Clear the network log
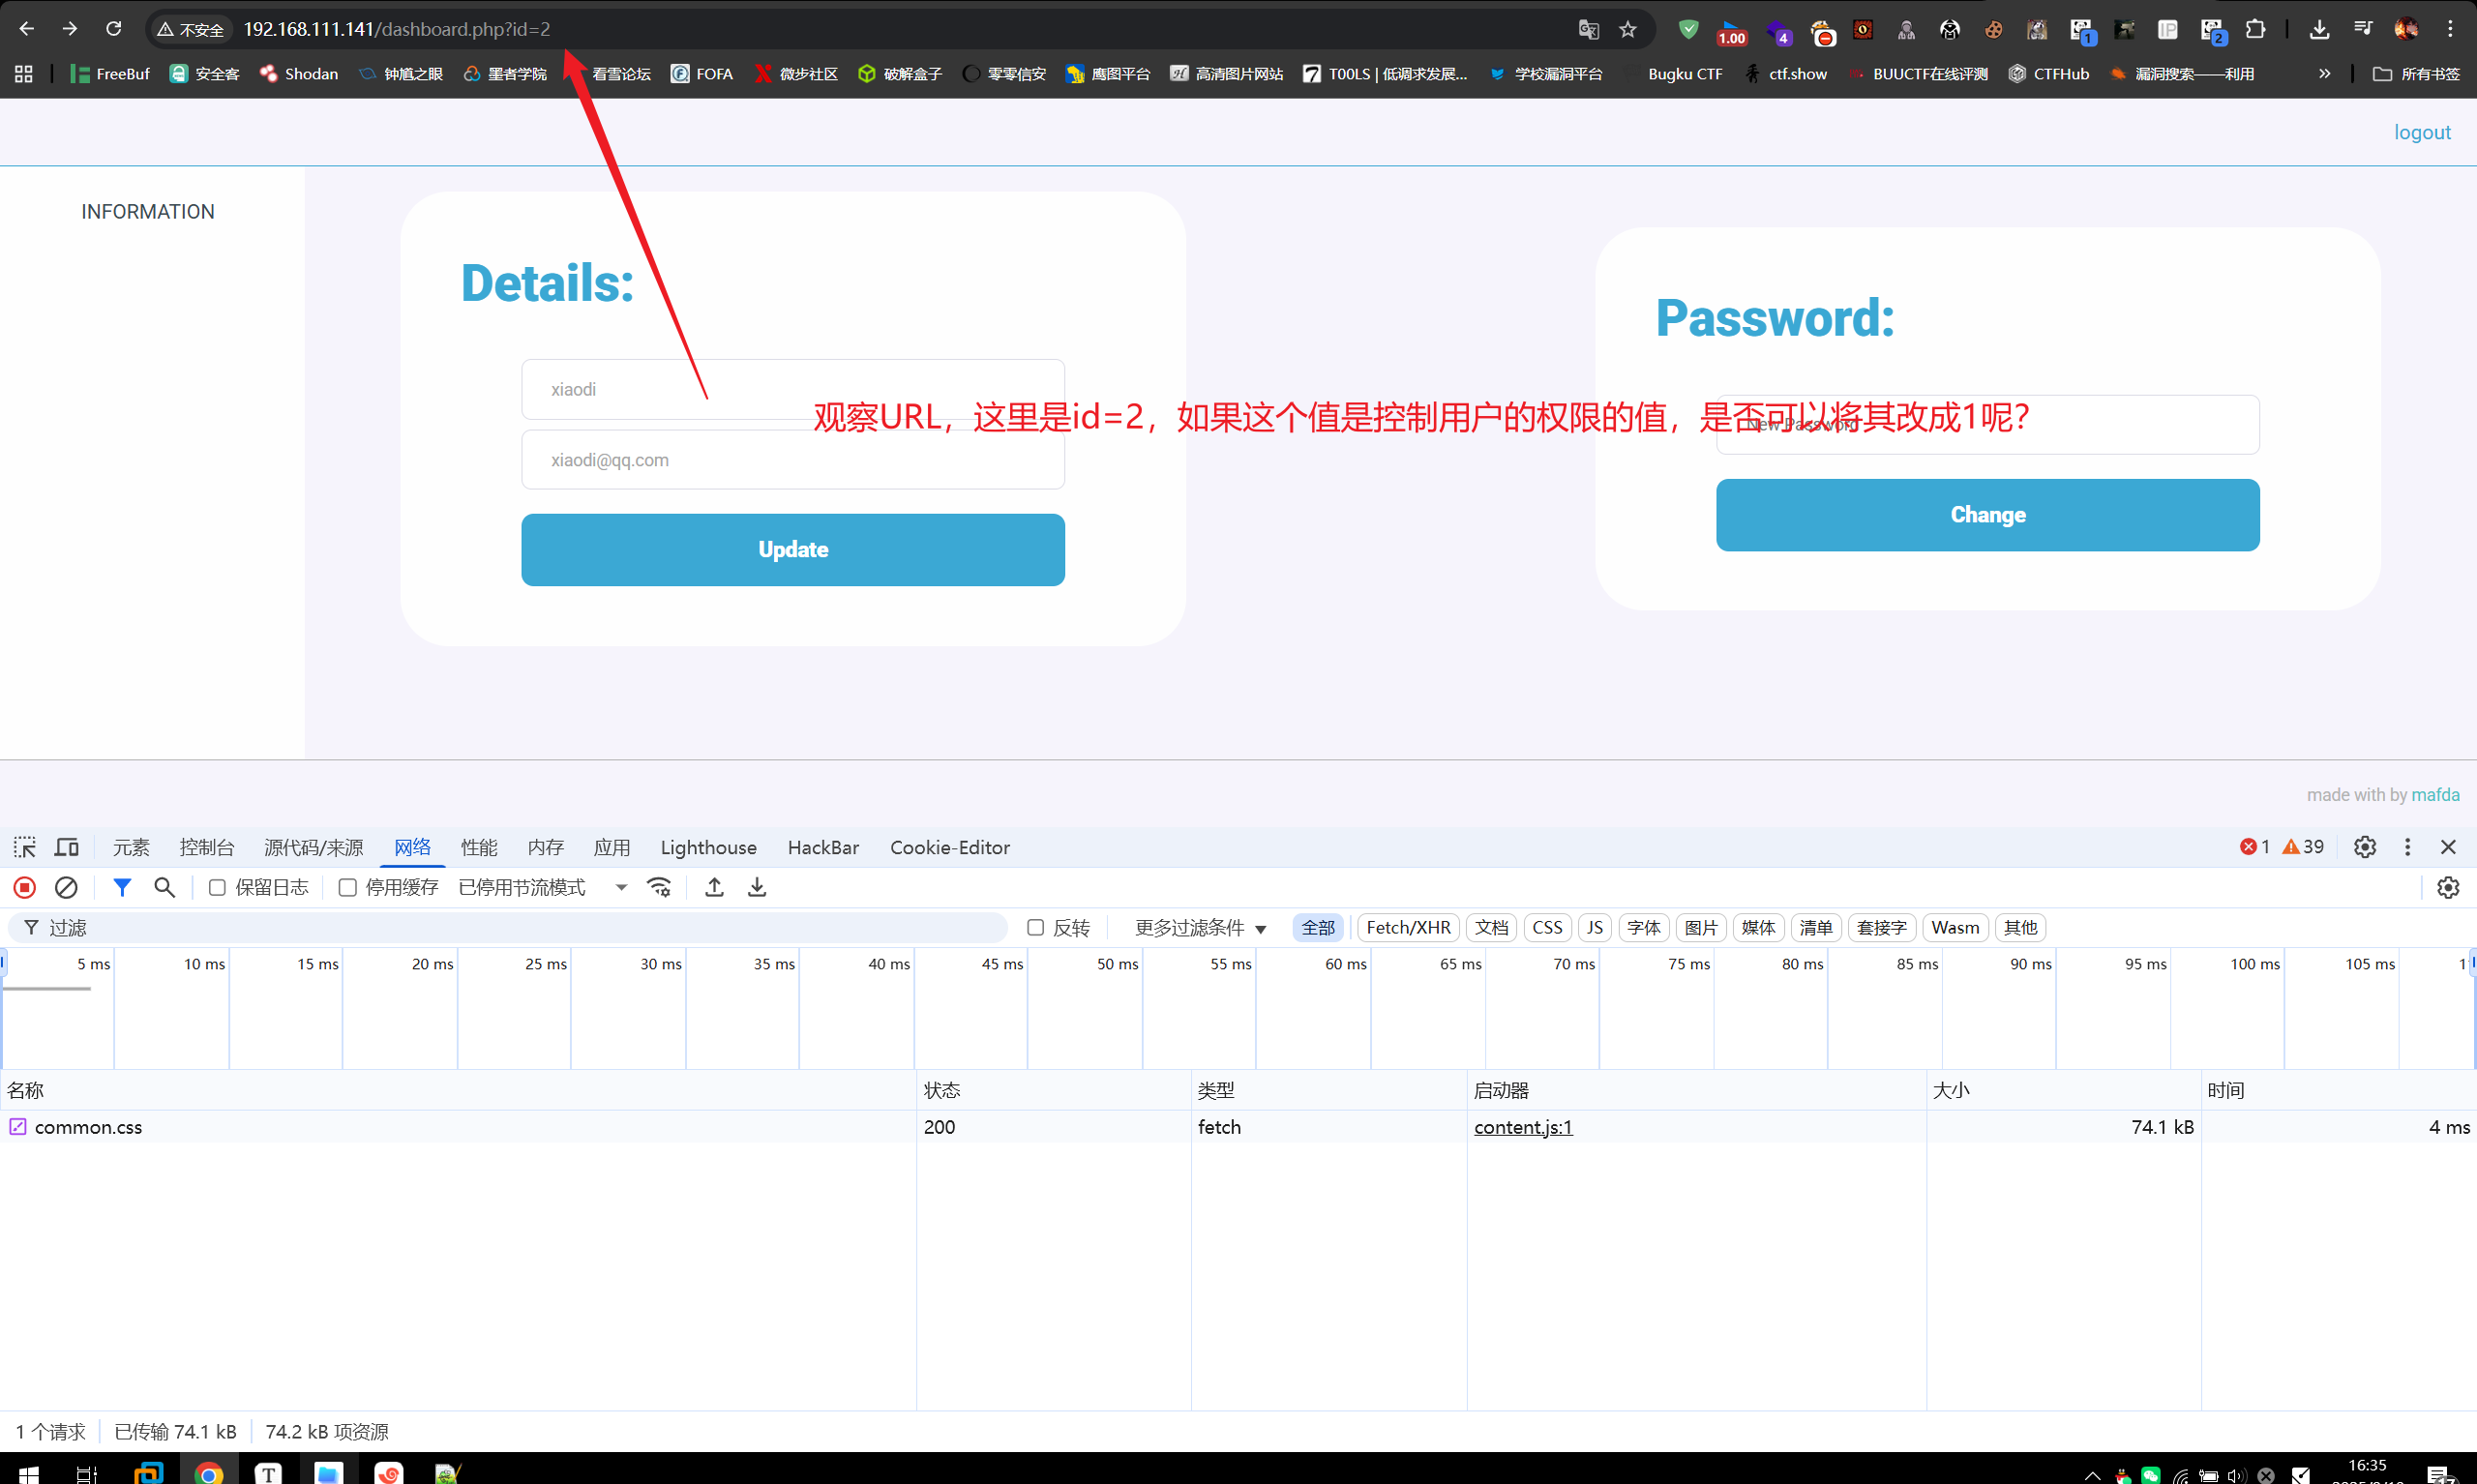The width and height of the screenshot is (2477, 1484). click(x=66, y=887)
